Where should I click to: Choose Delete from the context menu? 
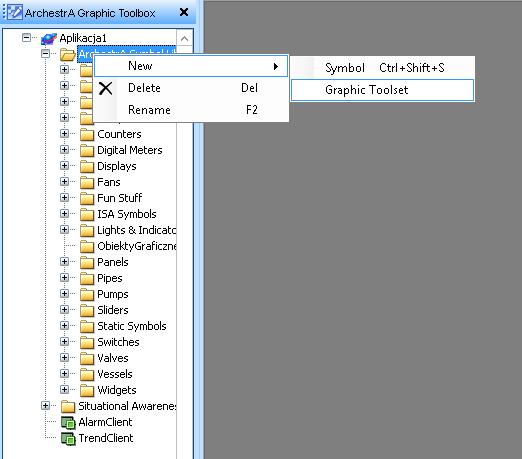tap(191, 88)
